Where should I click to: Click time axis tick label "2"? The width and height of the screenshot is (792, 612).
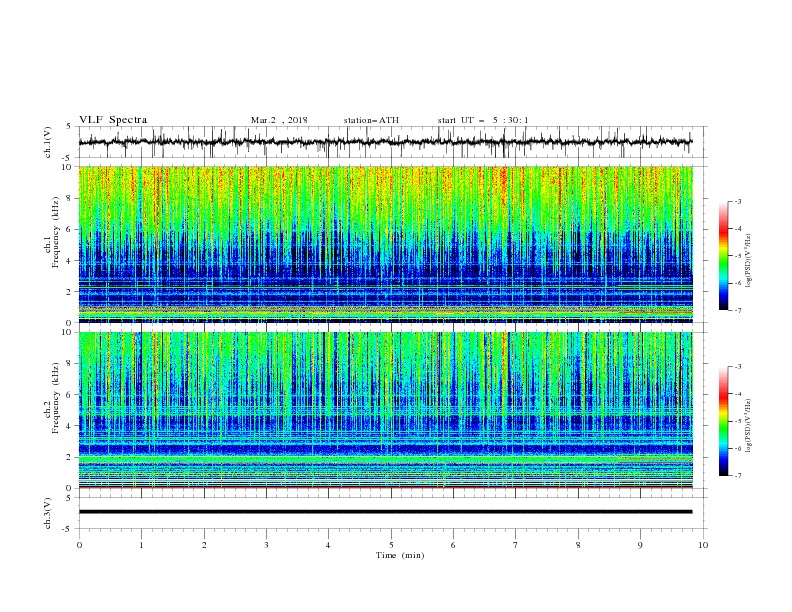click(x=204, y=545)
